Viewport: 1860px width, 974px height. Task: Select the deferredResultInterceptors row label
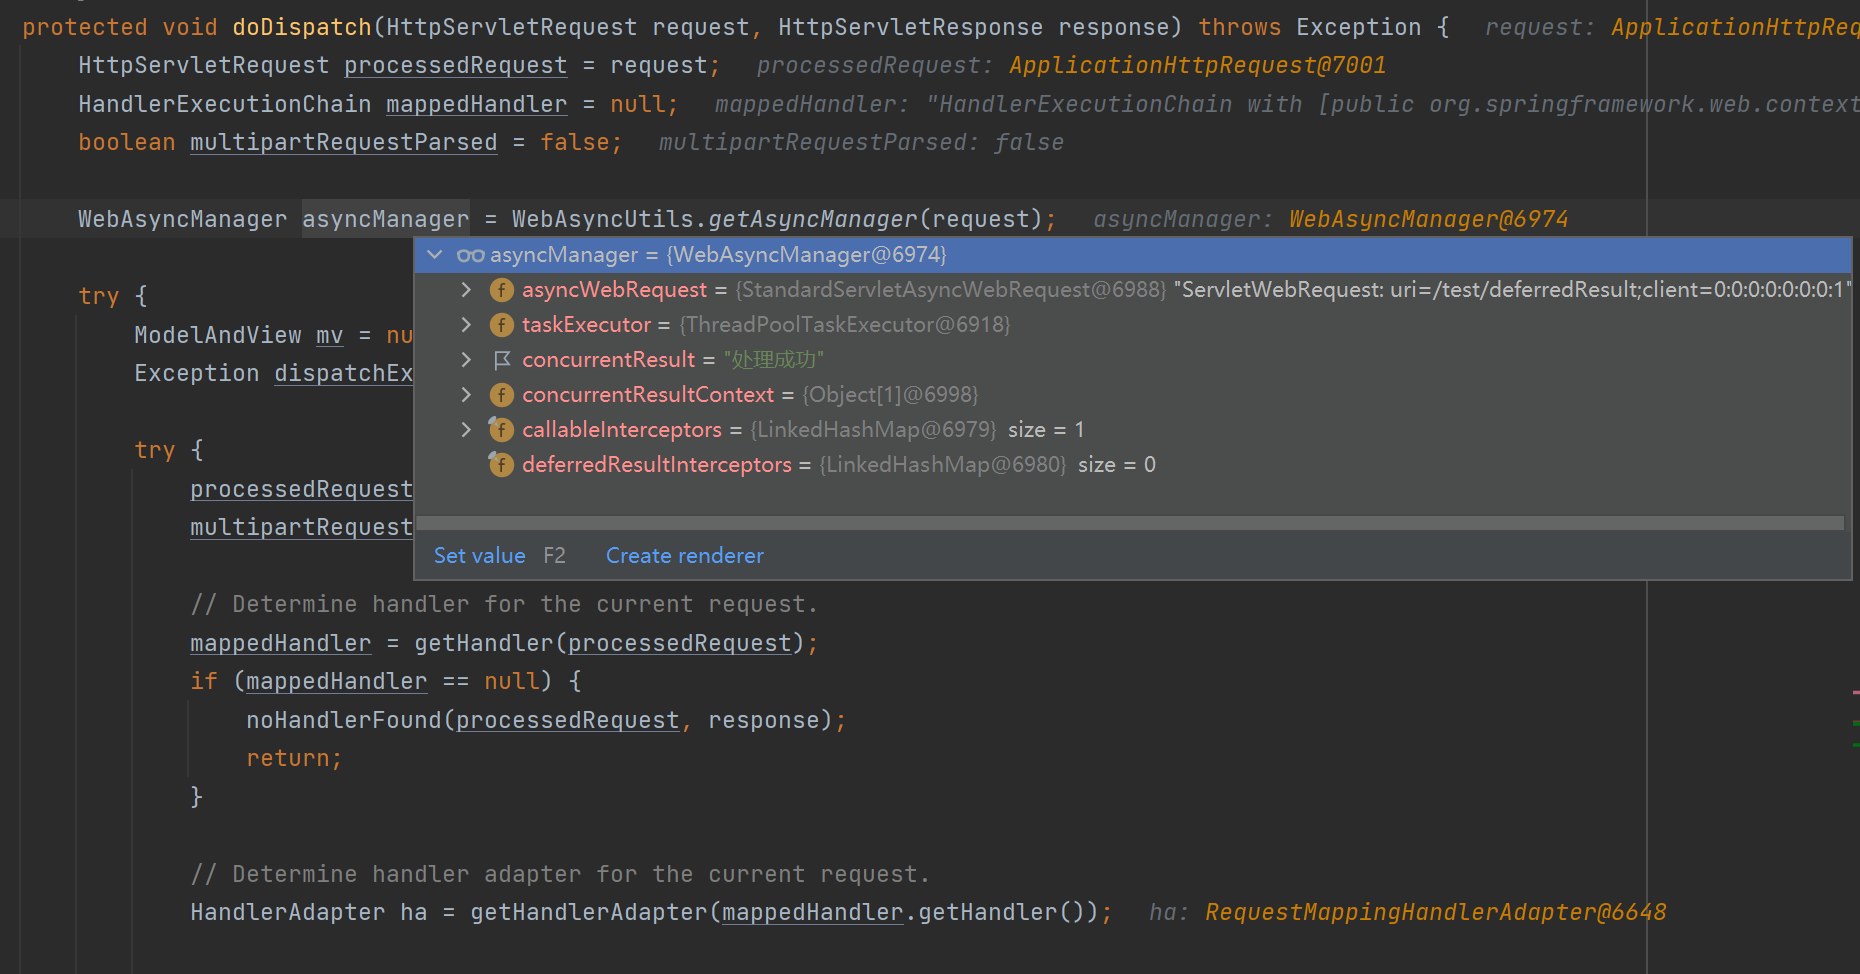657,465
